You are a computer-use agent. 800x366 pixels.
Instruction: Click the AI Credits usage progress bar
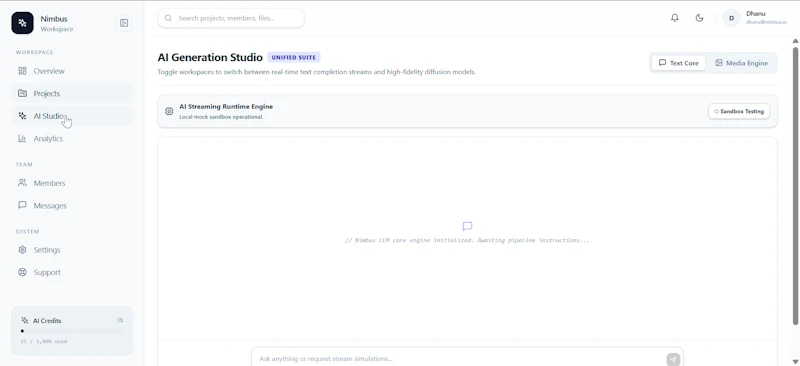click(x=72, y=331)
